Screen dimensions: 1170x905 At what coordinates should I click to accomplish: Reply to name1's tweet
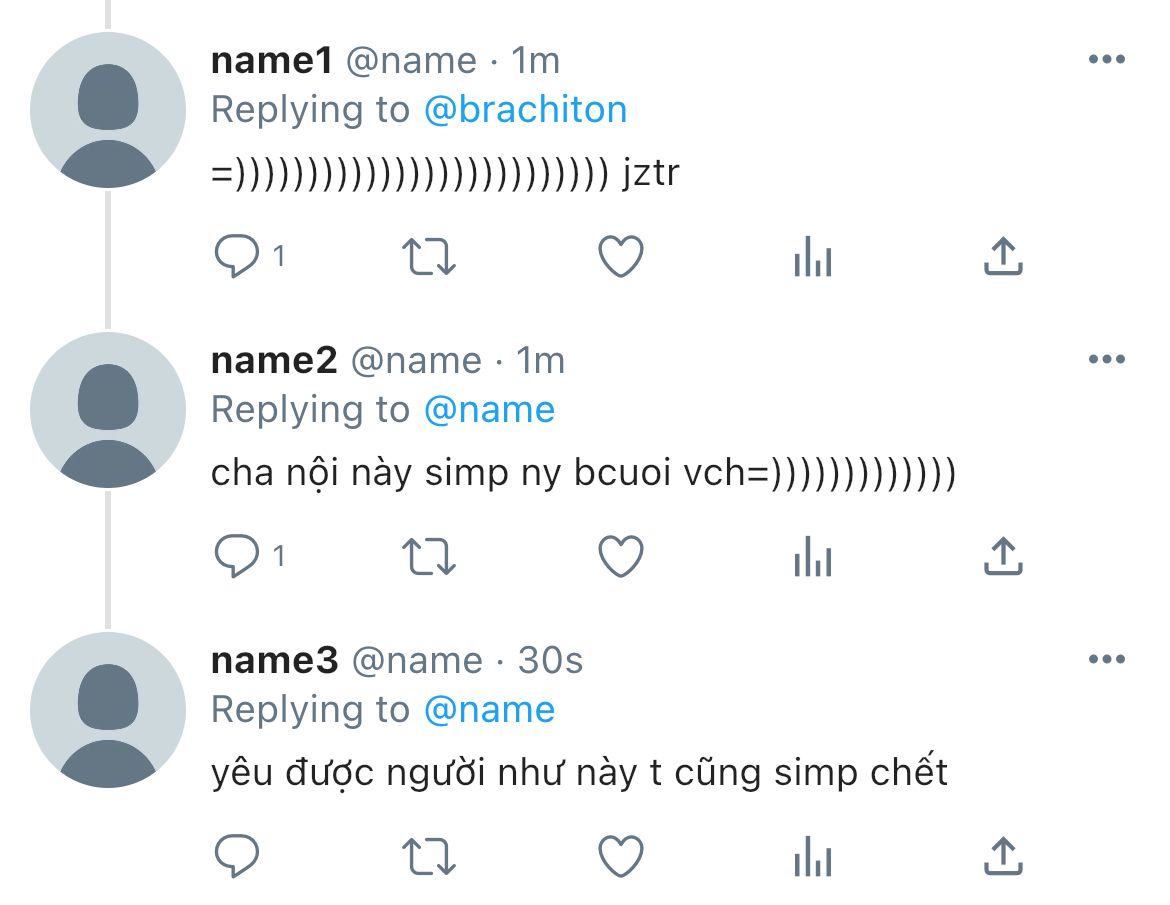click(x=237, y=256)
